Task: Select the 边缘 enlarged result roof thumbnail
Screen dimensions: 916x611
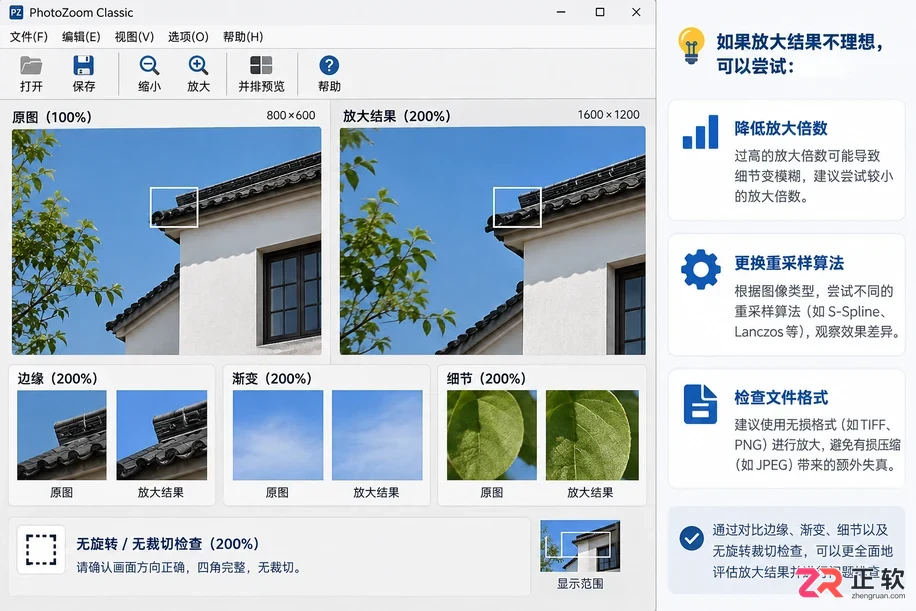Action: [x=162, y=435]
